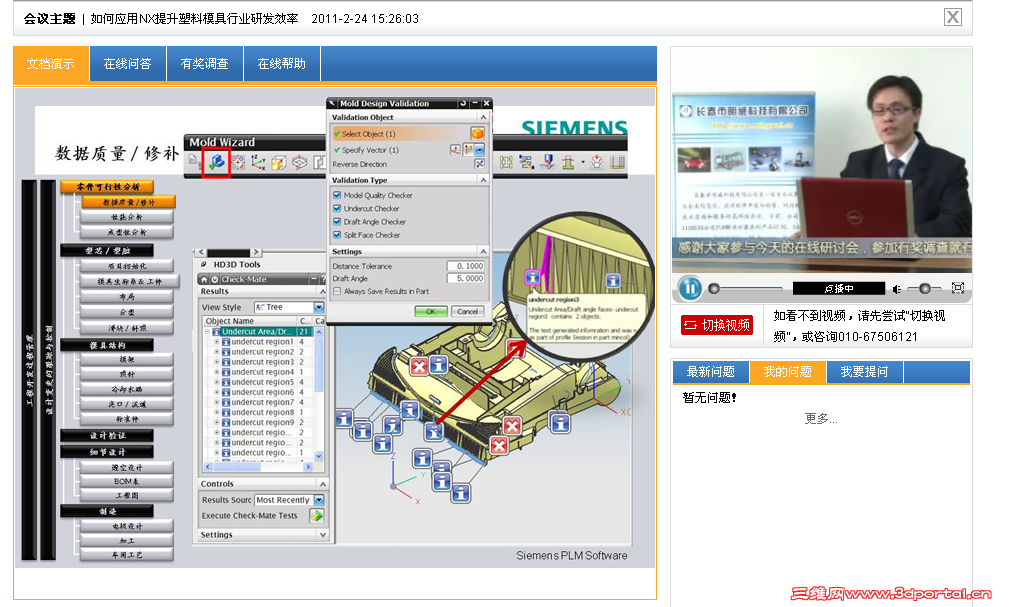Screen dimensions: 1011x607
Task: Click the Distance Tolerance value field
Action: [x=466, y=266]
